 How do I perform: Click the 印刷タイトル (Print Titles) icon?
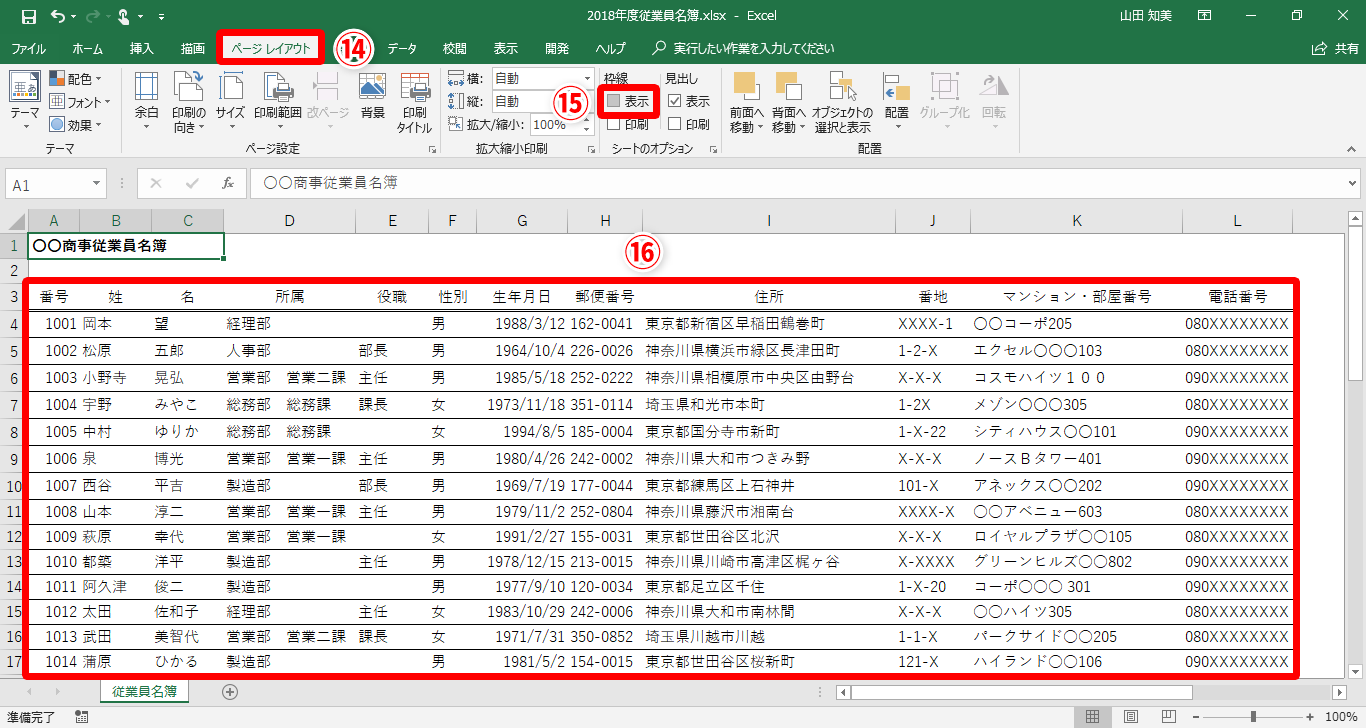tap(414, 103)
